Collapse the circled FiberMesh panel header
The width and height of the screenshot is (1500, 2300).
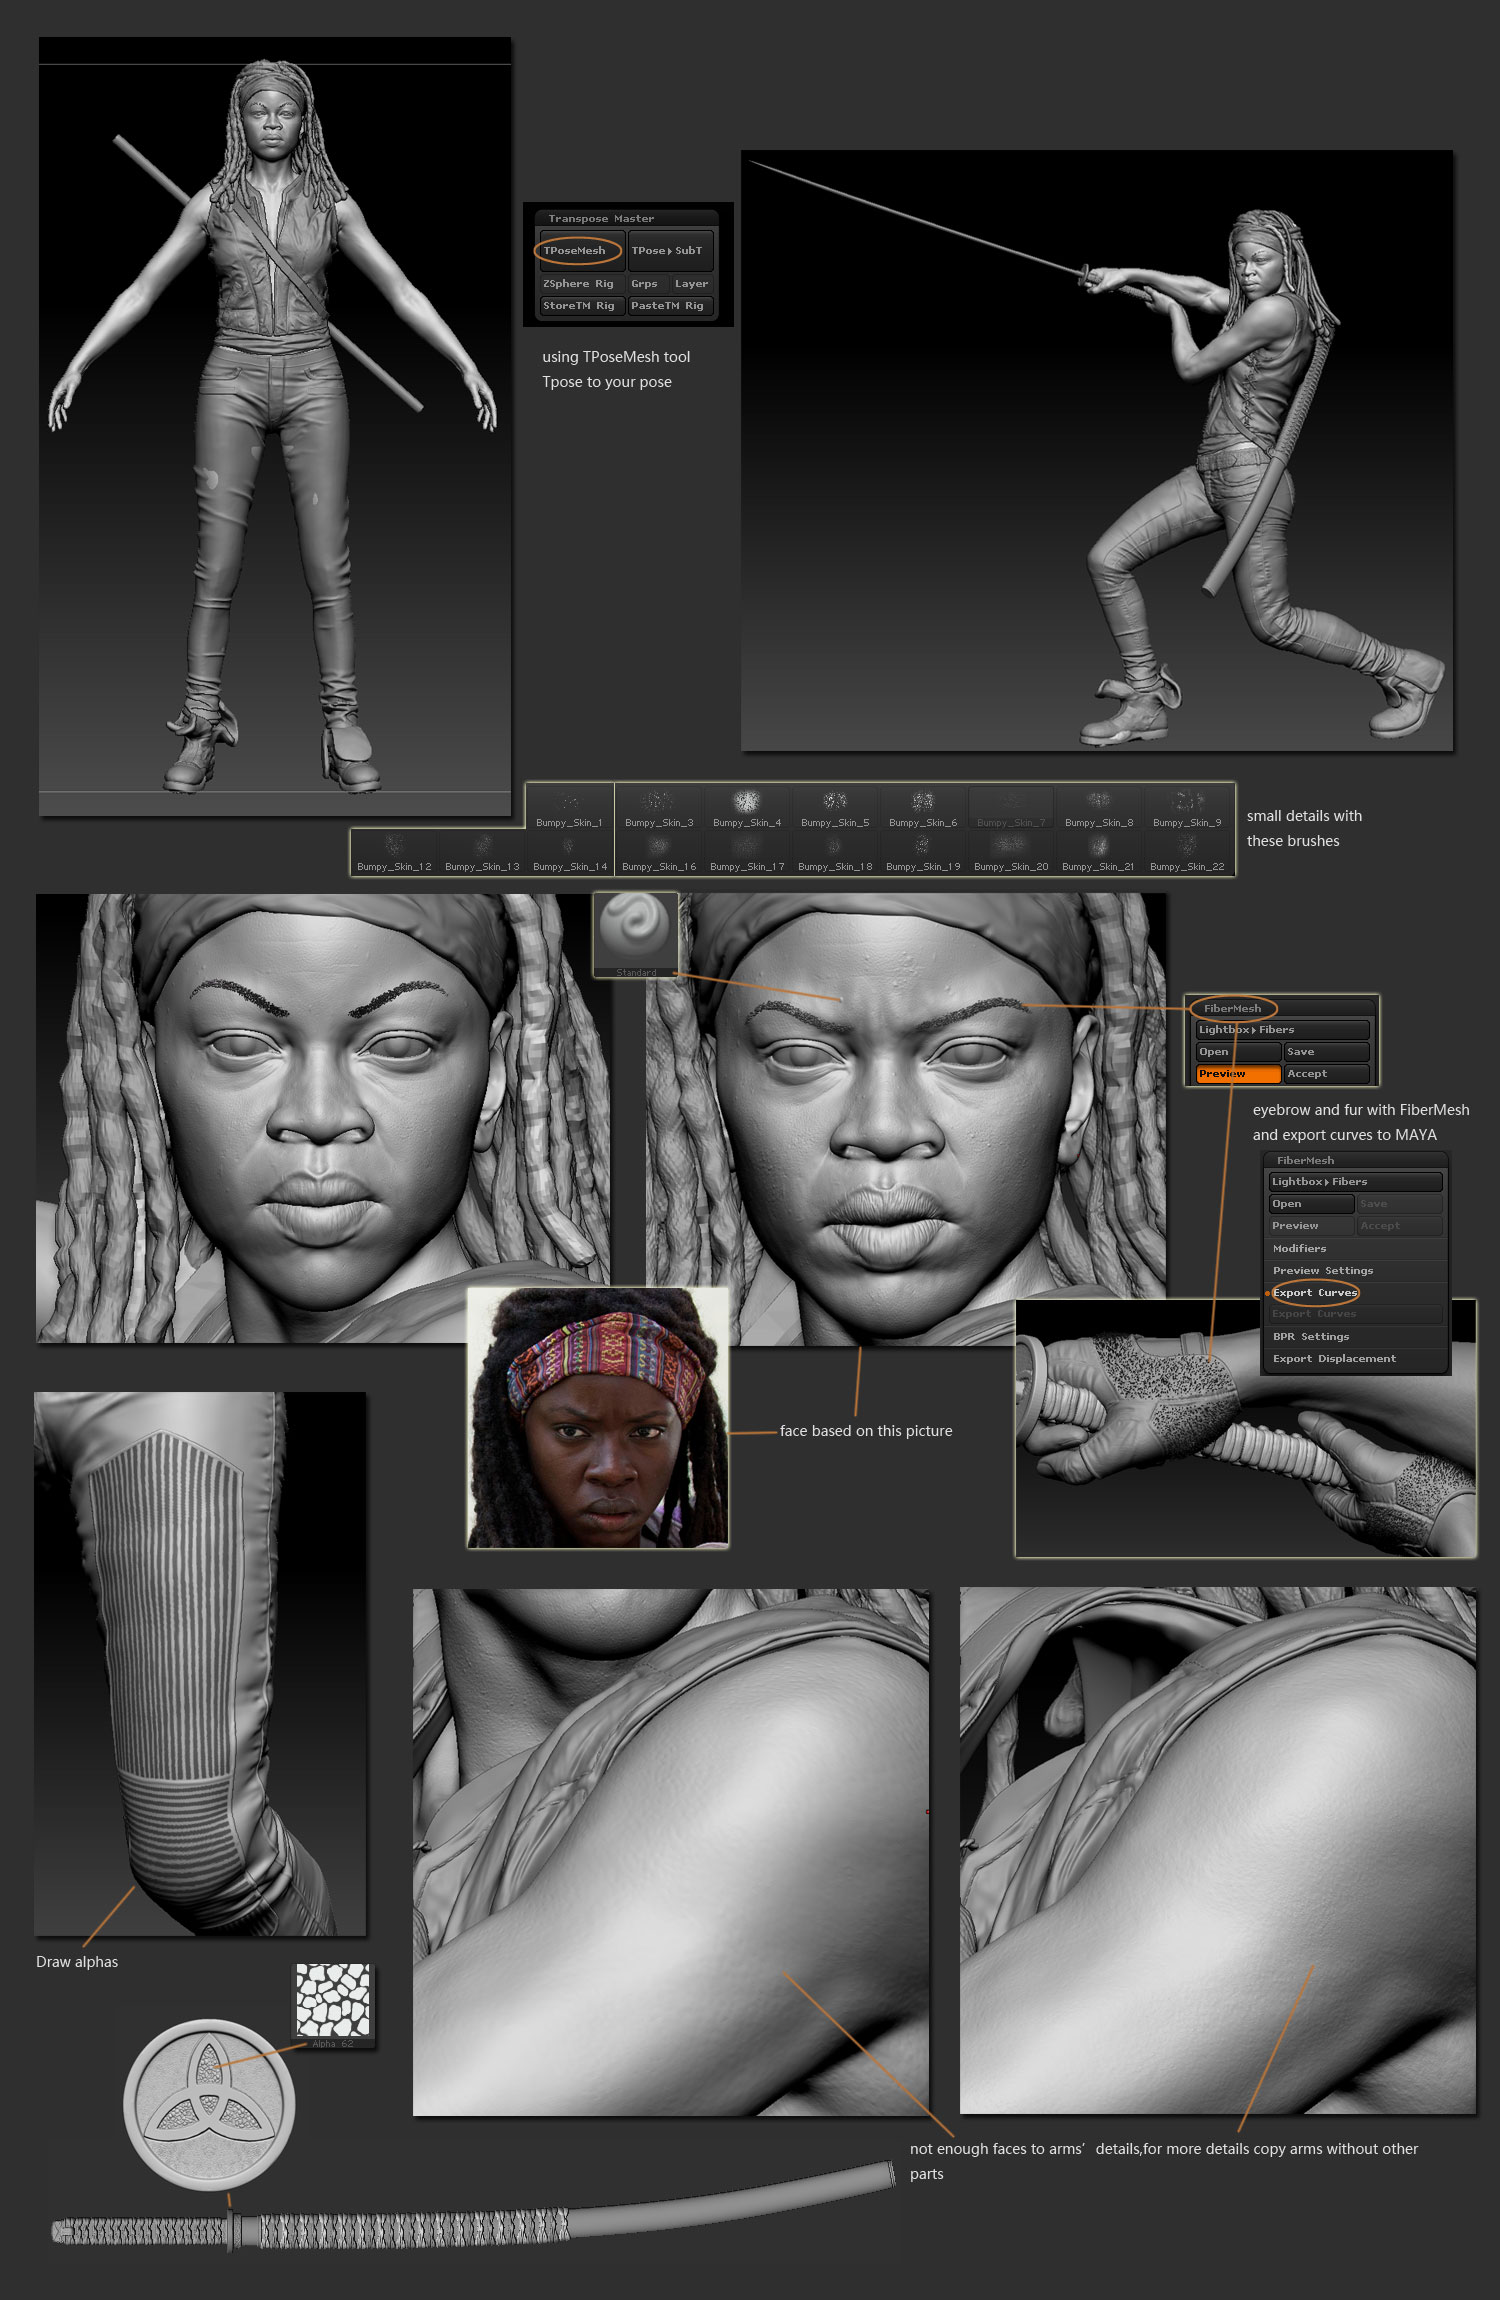pos(1281,1008)
